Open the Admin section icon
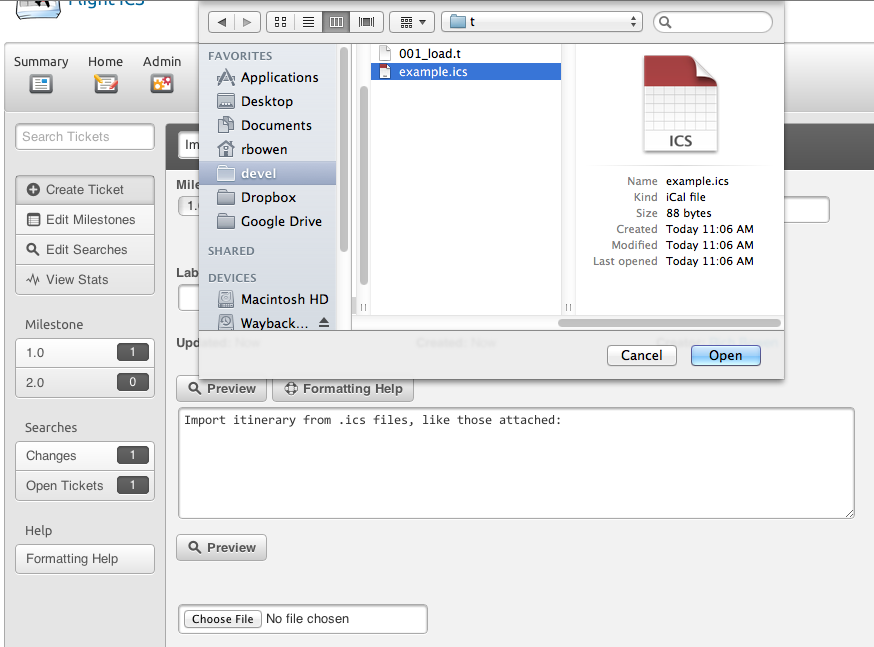 pyautogui.click(x=161, y=84)
